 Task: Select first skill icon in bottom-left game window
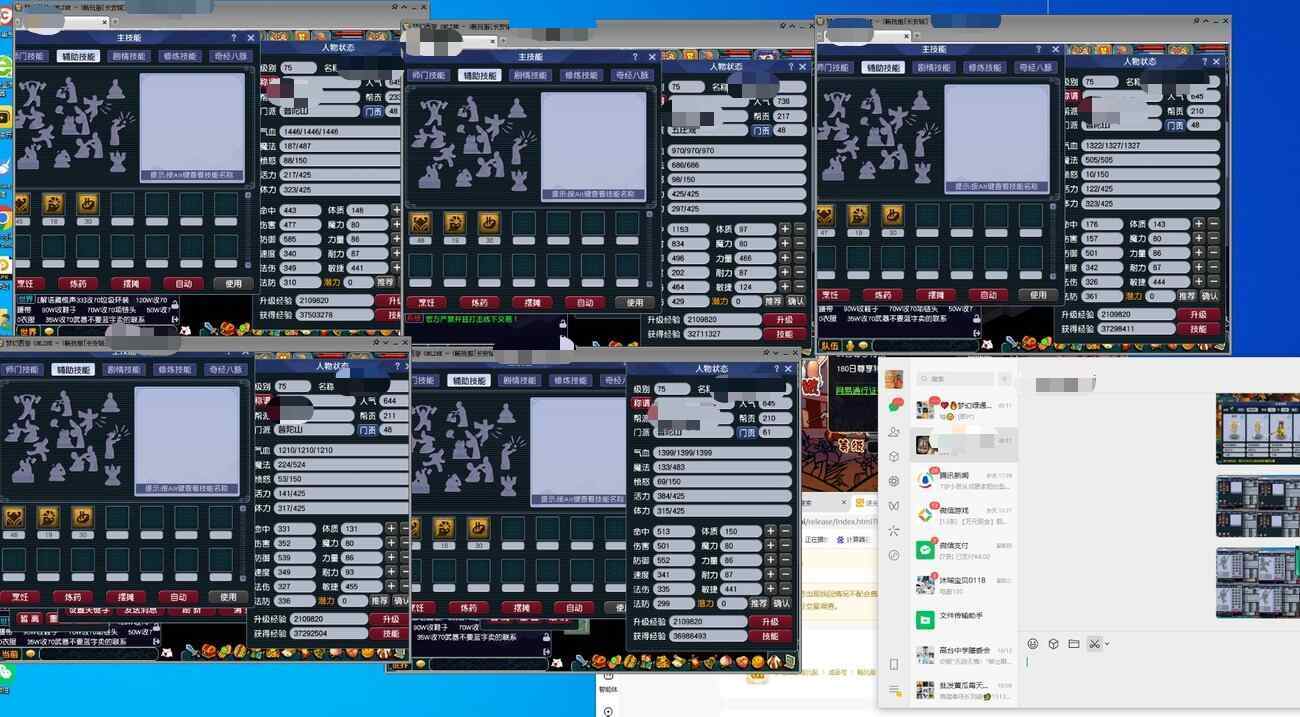[x=15, y=517]
